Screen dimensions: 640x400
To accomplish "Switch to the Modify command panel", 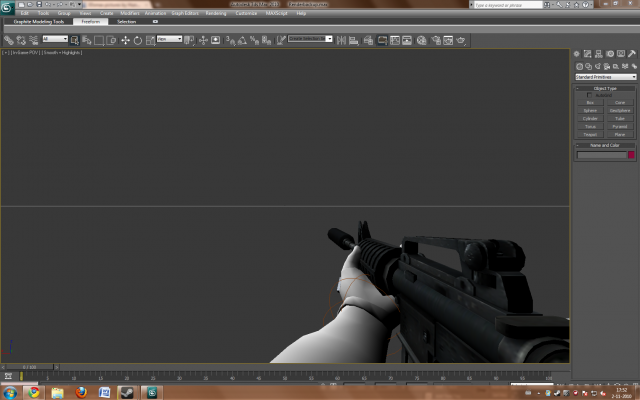I will [587, 54].
